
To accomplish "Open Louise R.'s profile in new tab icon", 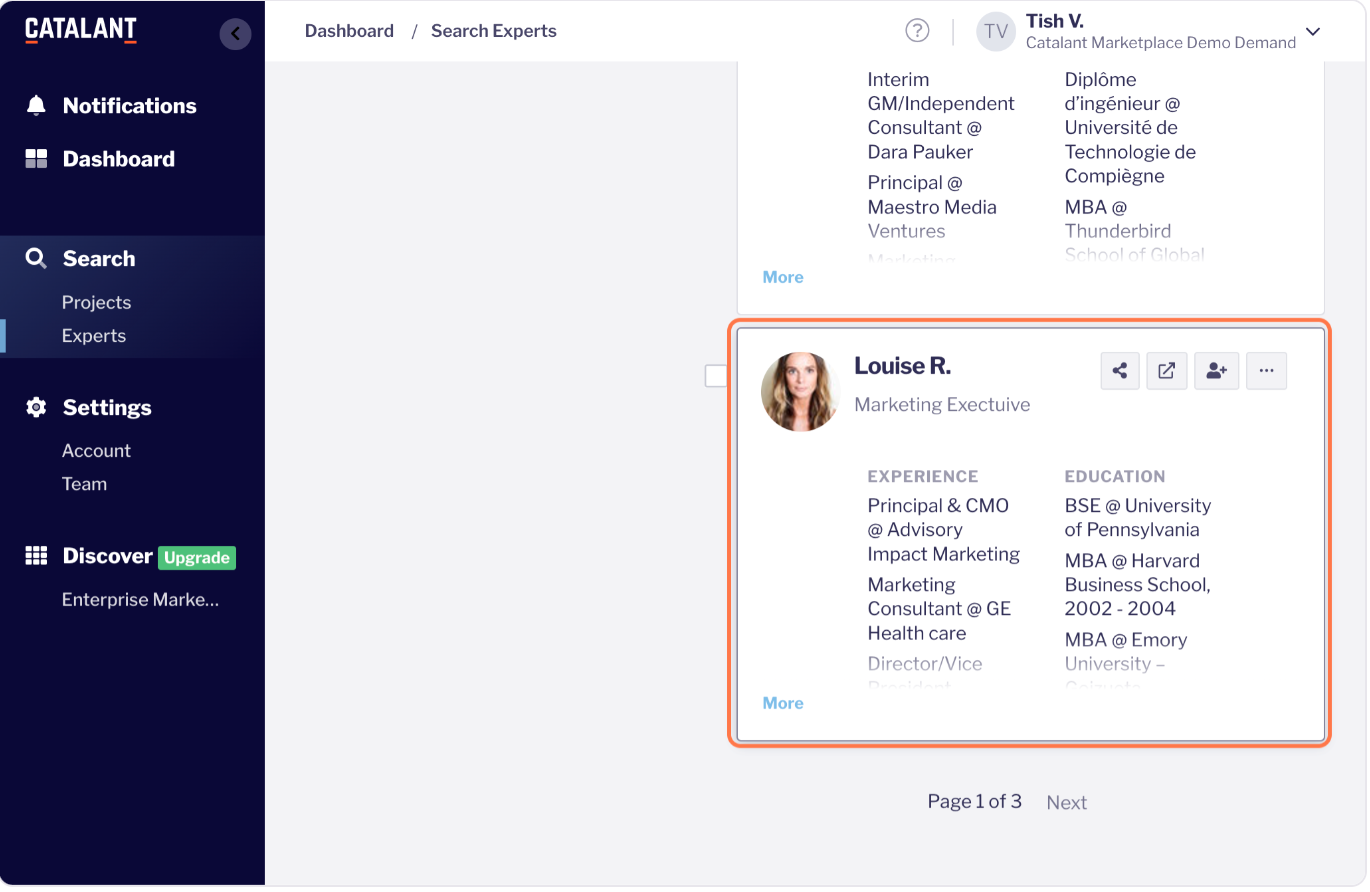I will (1167, 371).
